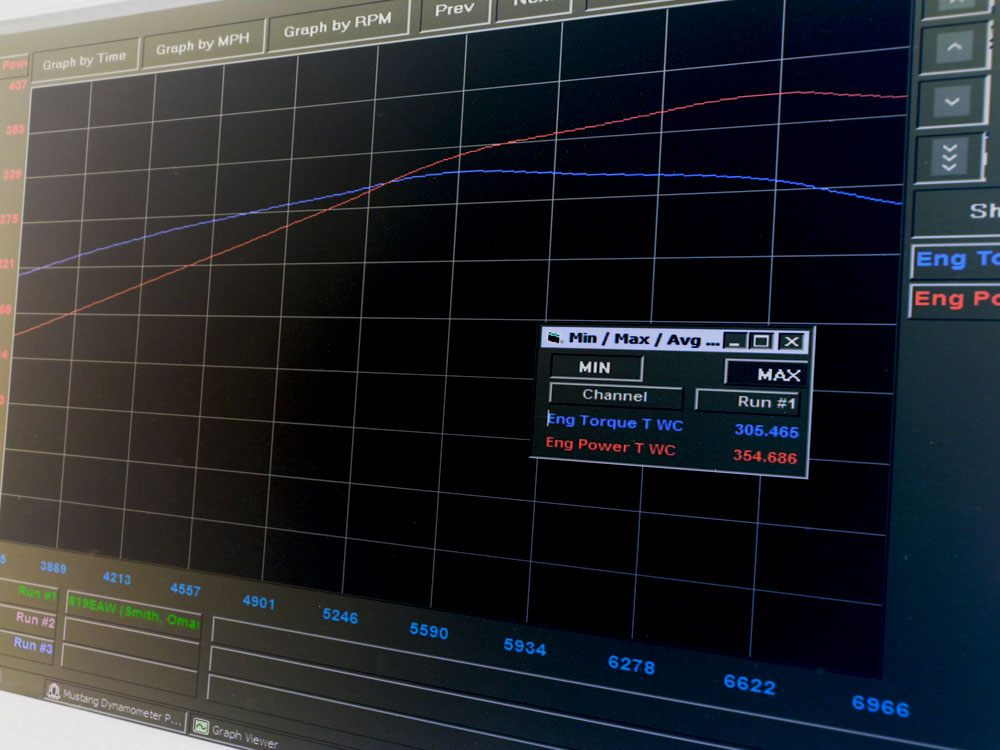The height and width of the screenshot is (750, 1000).
Task: Click the empty Run #2 field
Action: tap(130, 640)
